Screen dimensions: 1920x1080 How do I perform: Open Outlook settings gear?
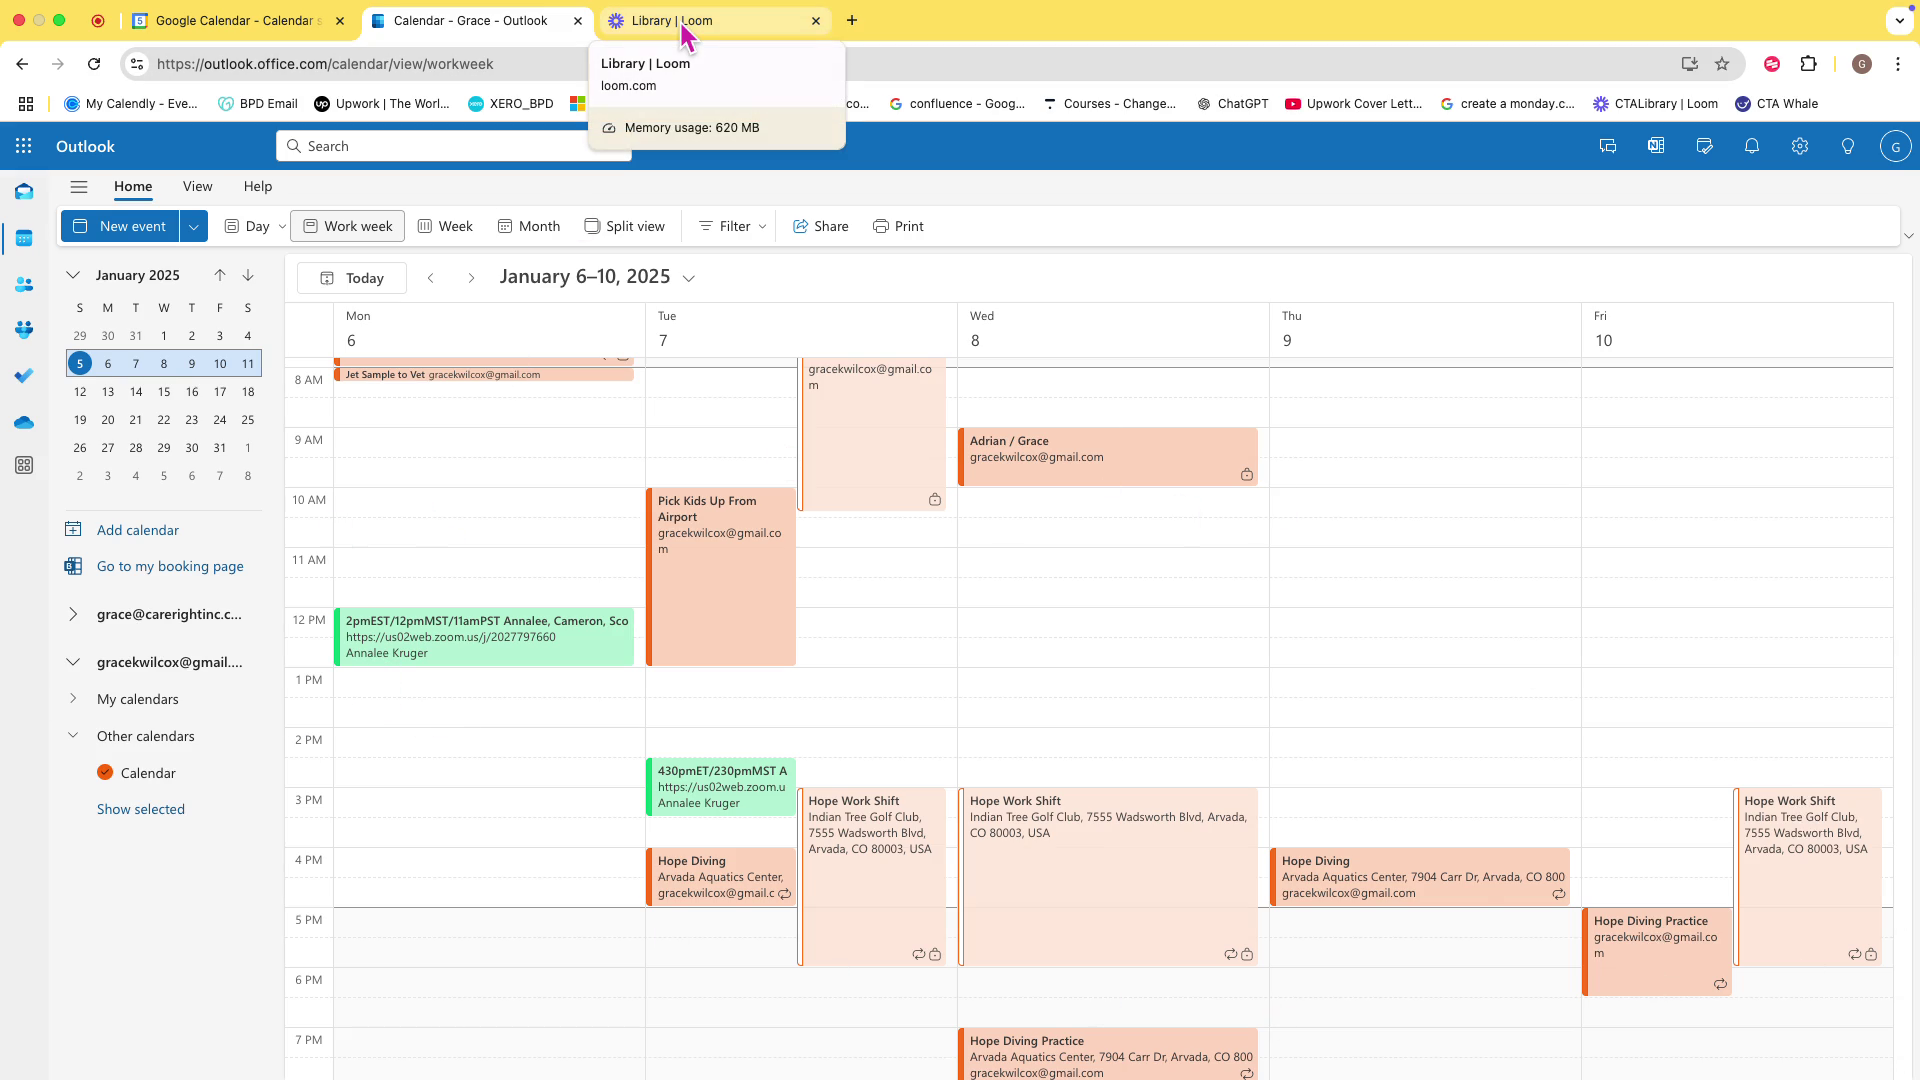[1800, 146]
